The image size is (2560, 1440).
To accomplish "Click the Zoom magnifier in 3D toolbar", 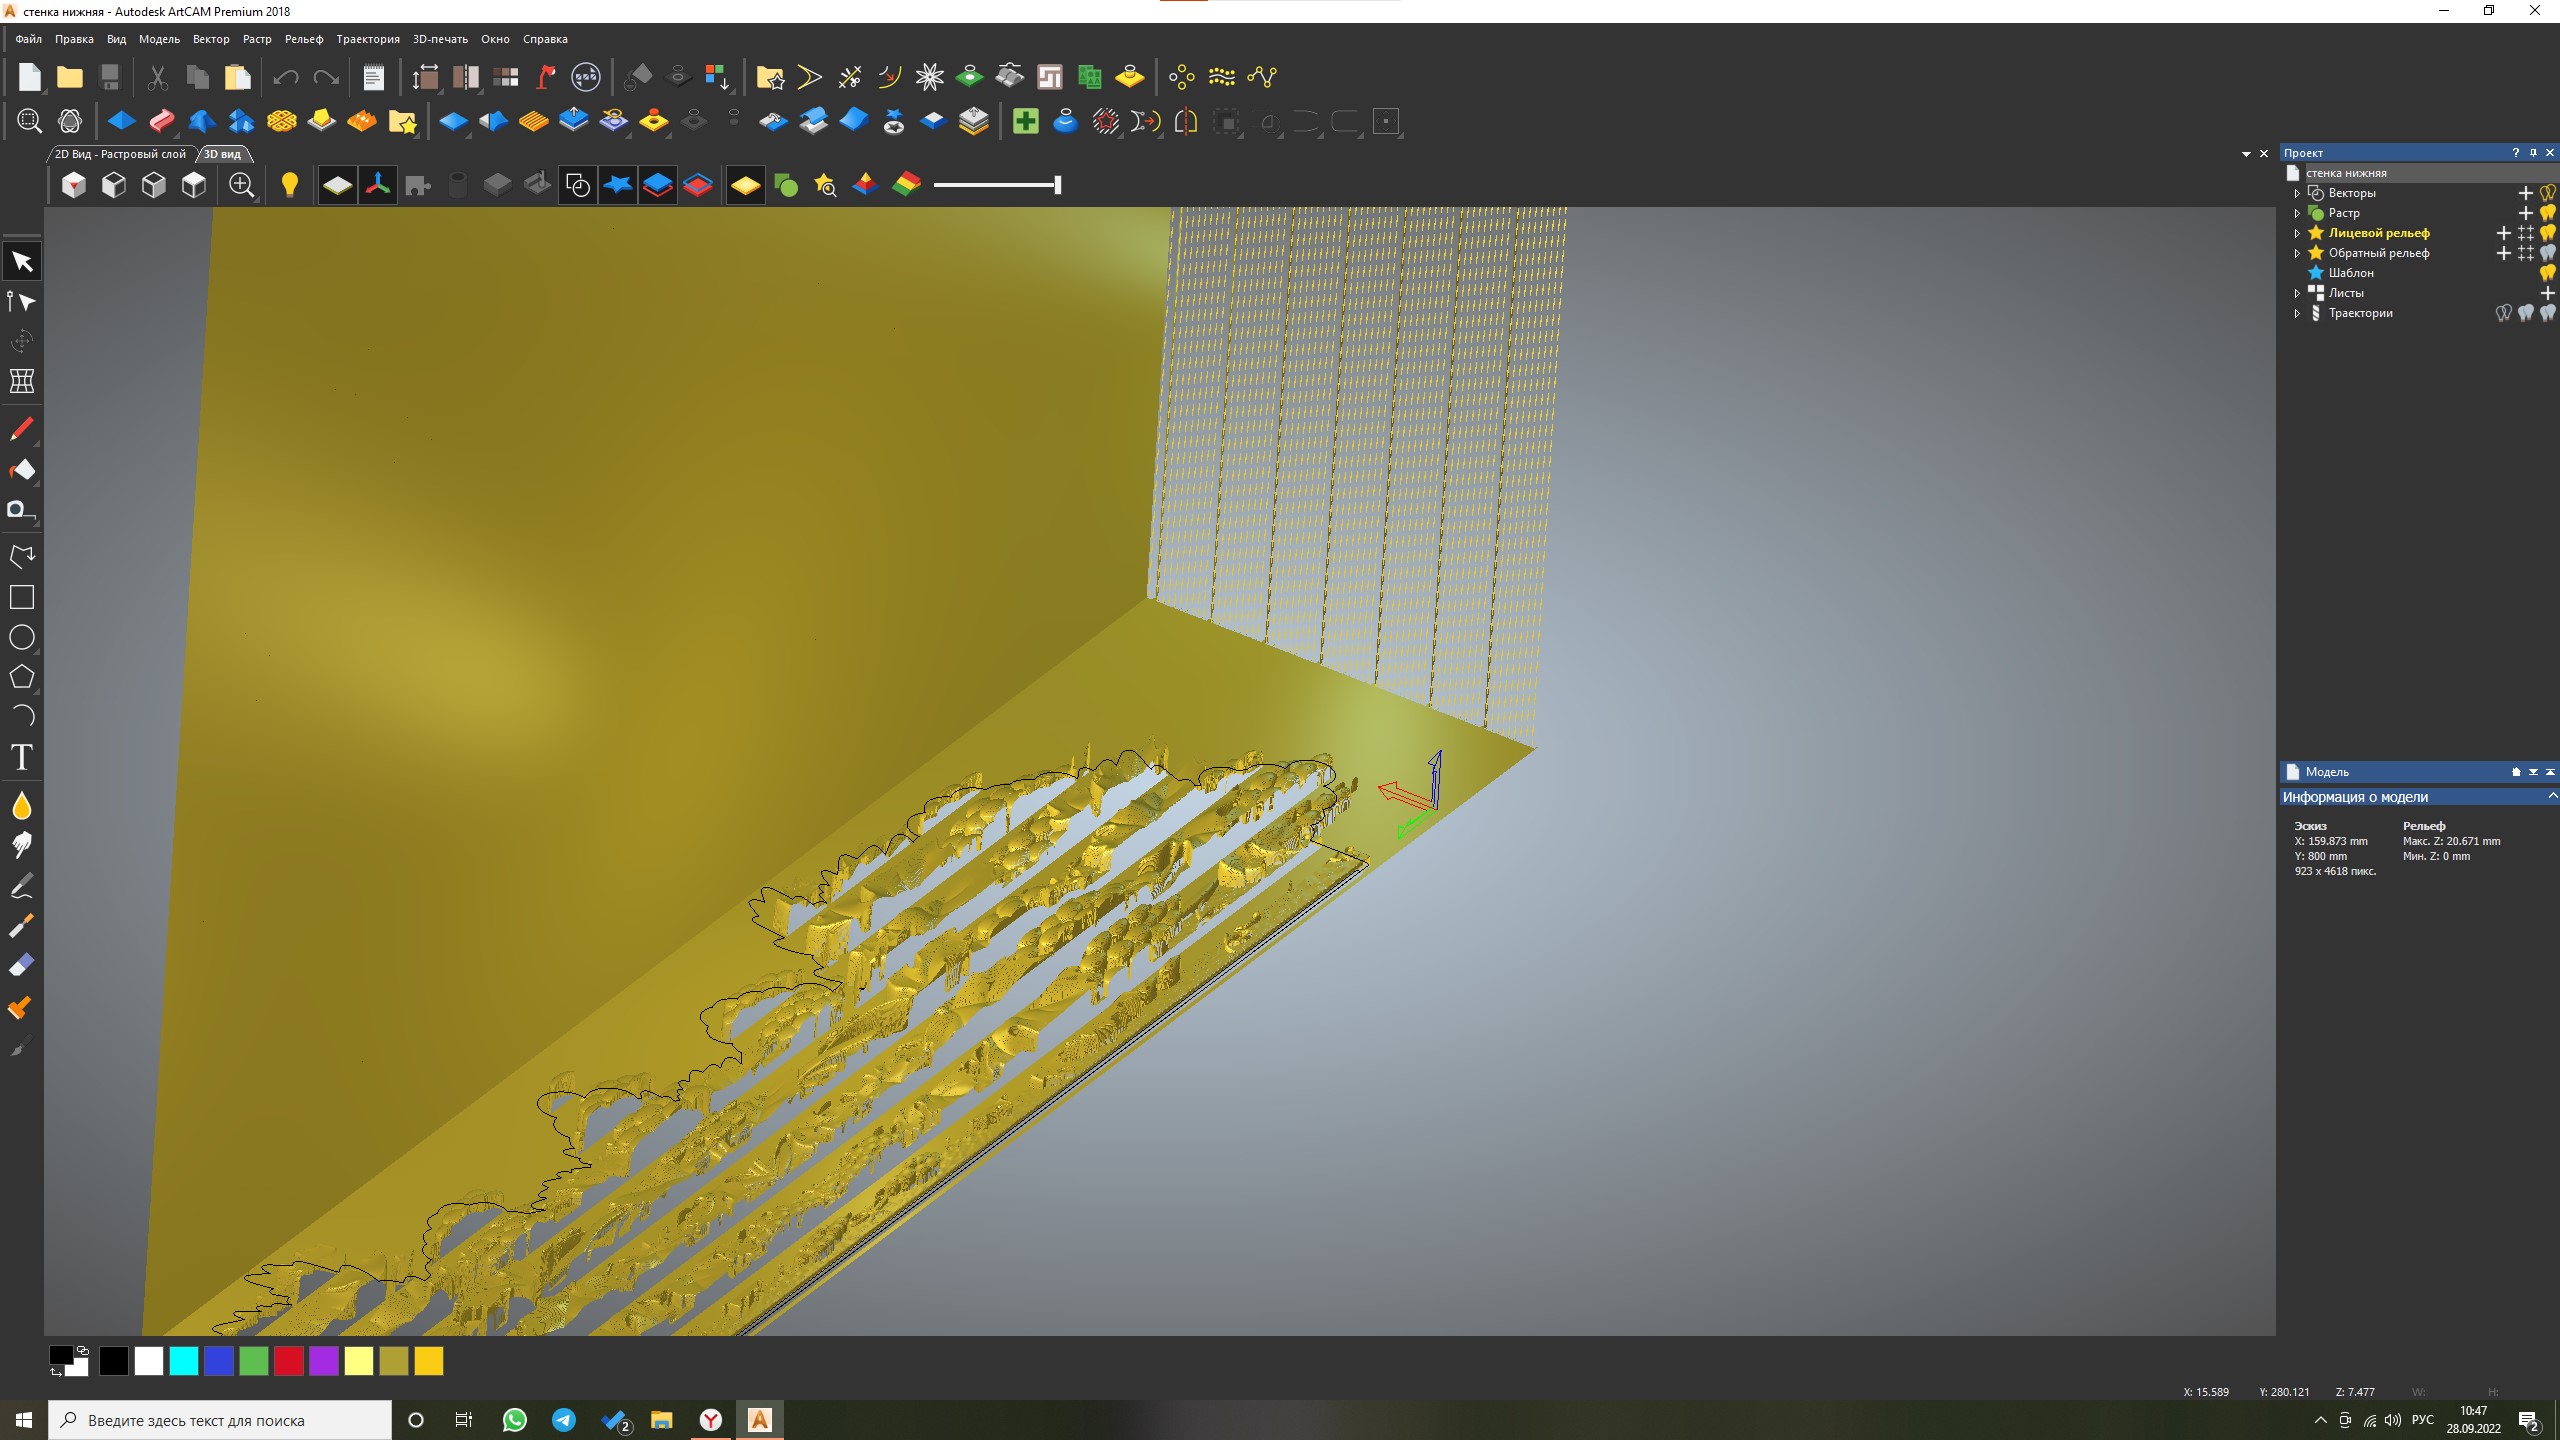I will click(241, 185).
